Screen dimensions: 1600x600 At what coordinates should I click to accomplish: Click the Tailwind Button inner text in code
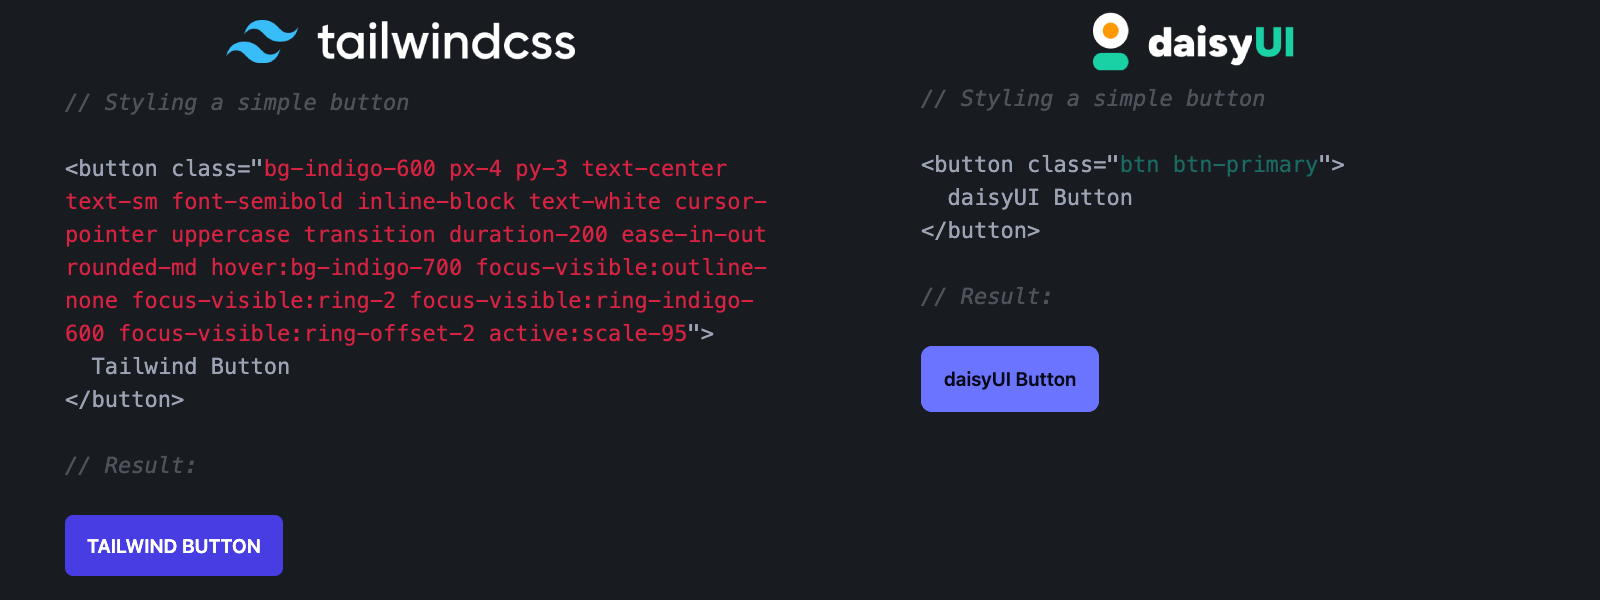189,366
